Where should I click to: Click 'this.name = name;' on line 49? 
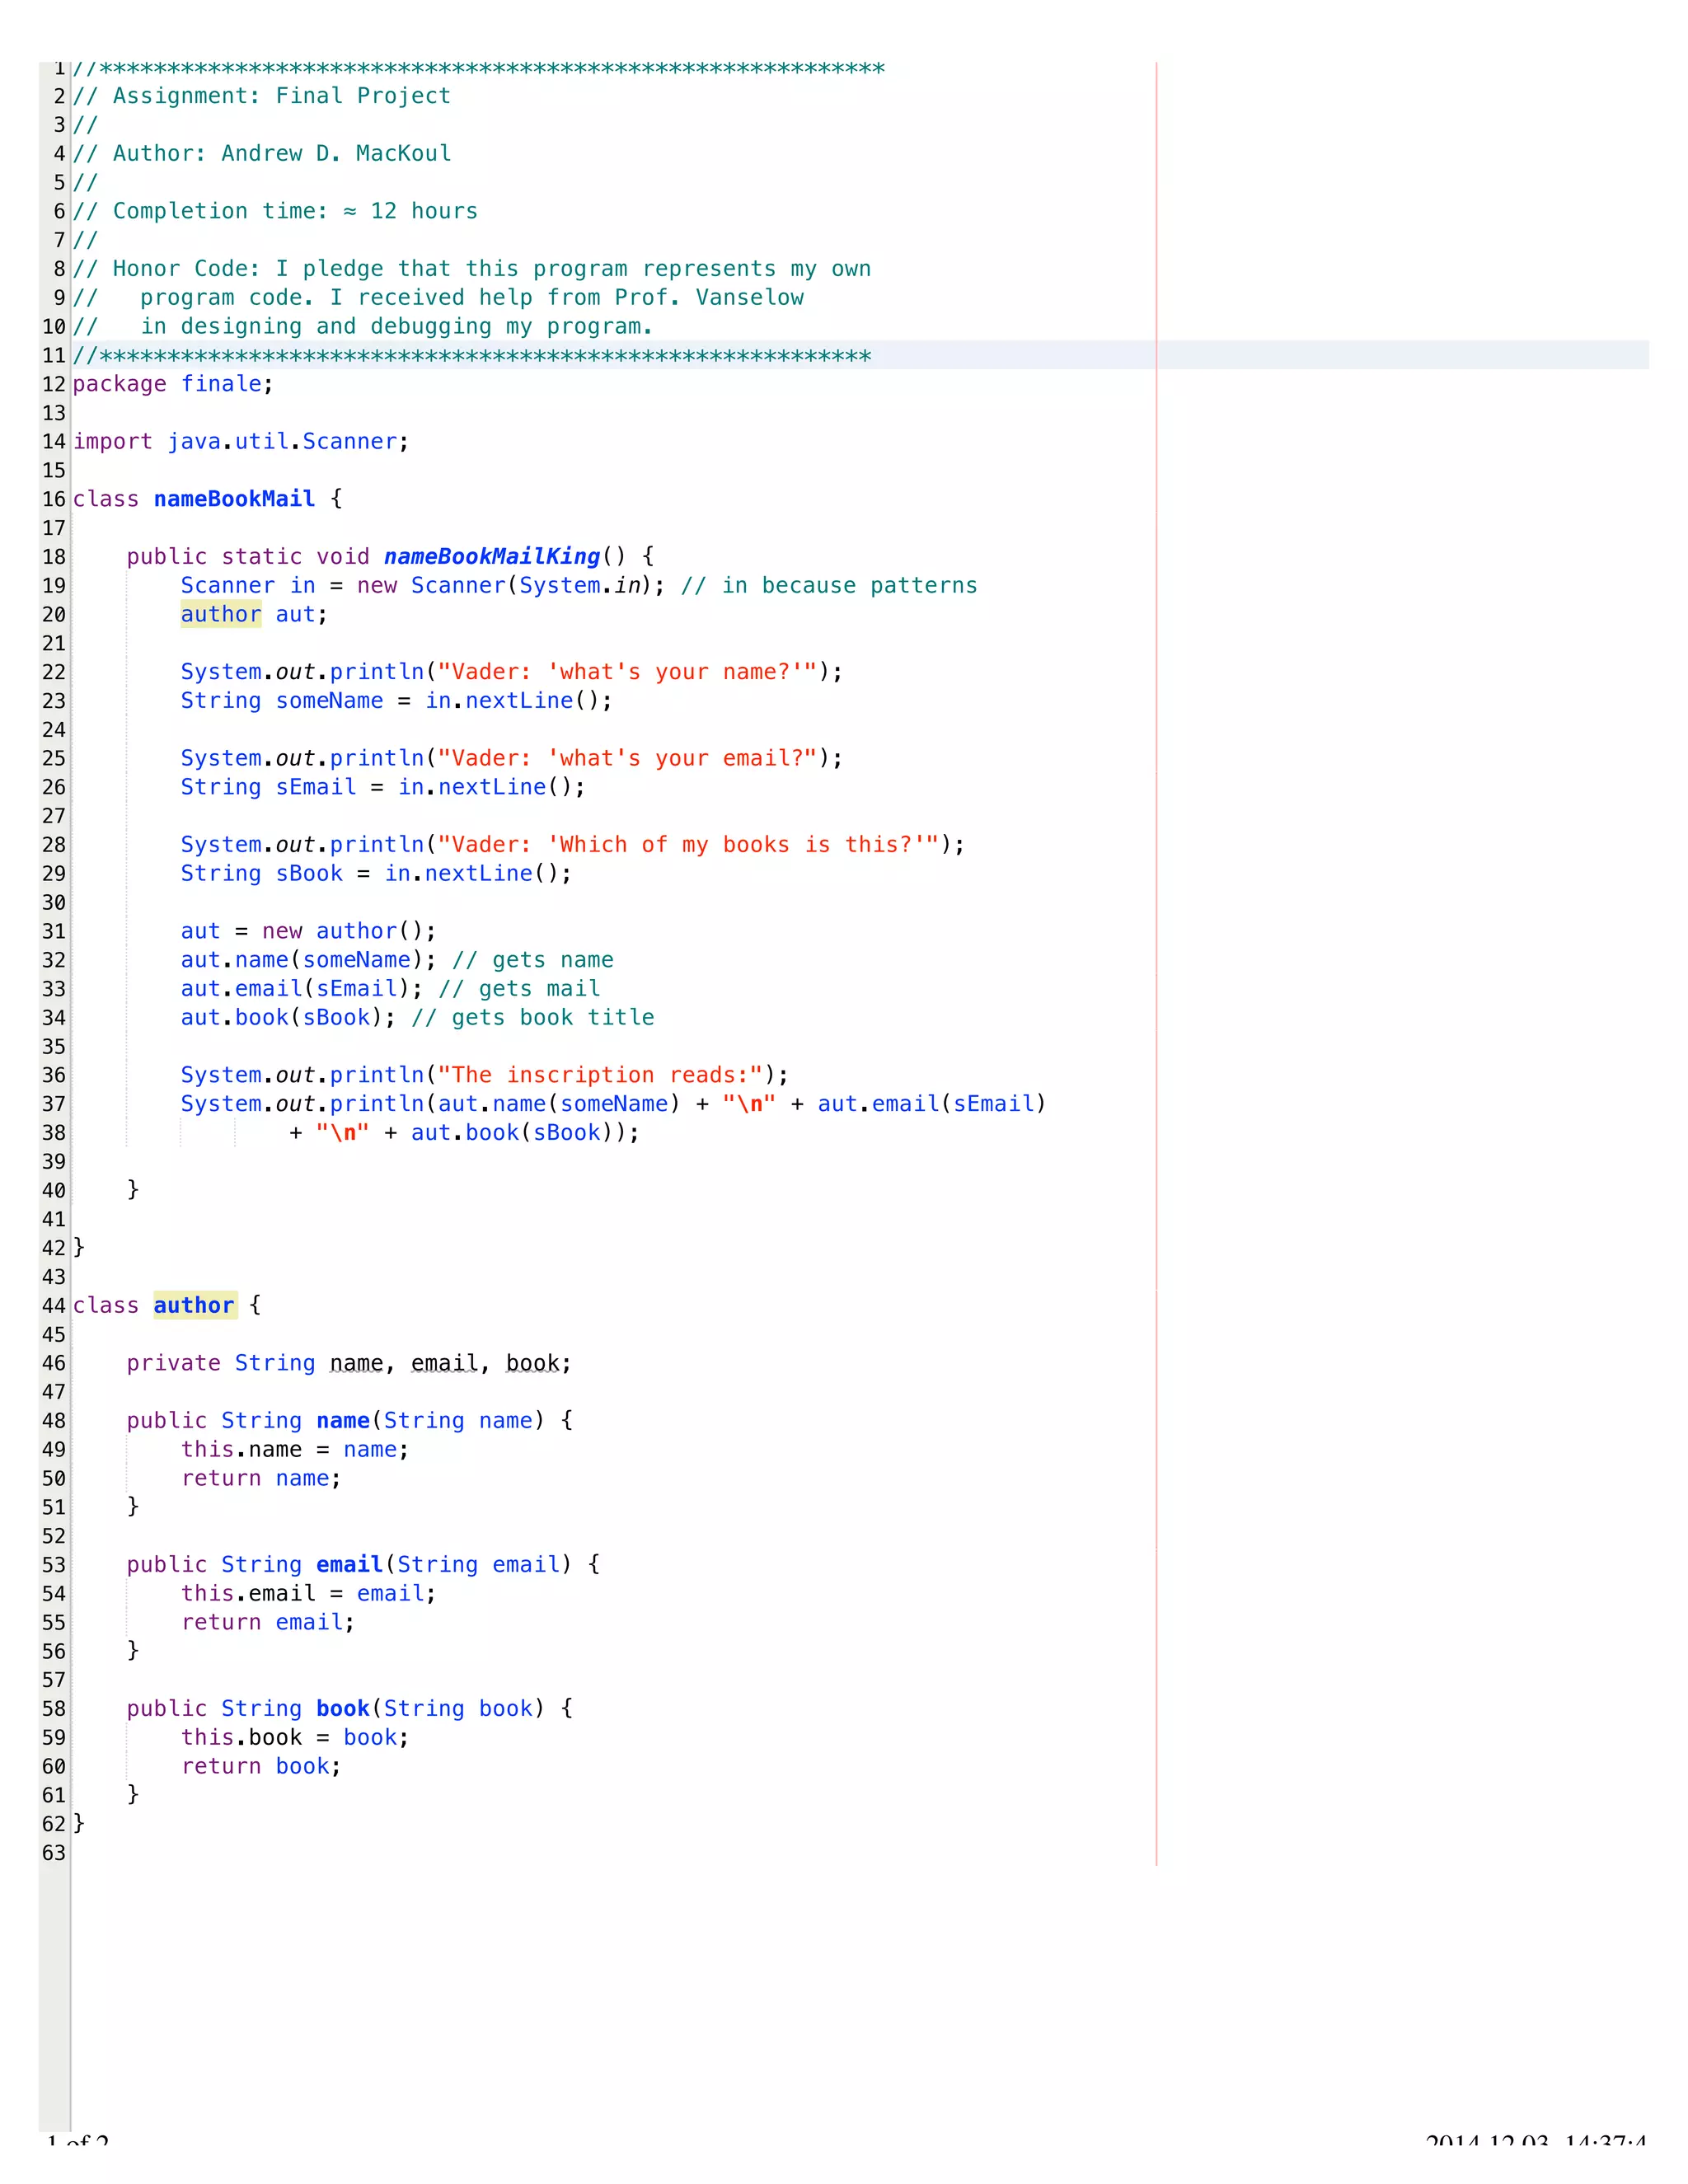(295, 1449)
